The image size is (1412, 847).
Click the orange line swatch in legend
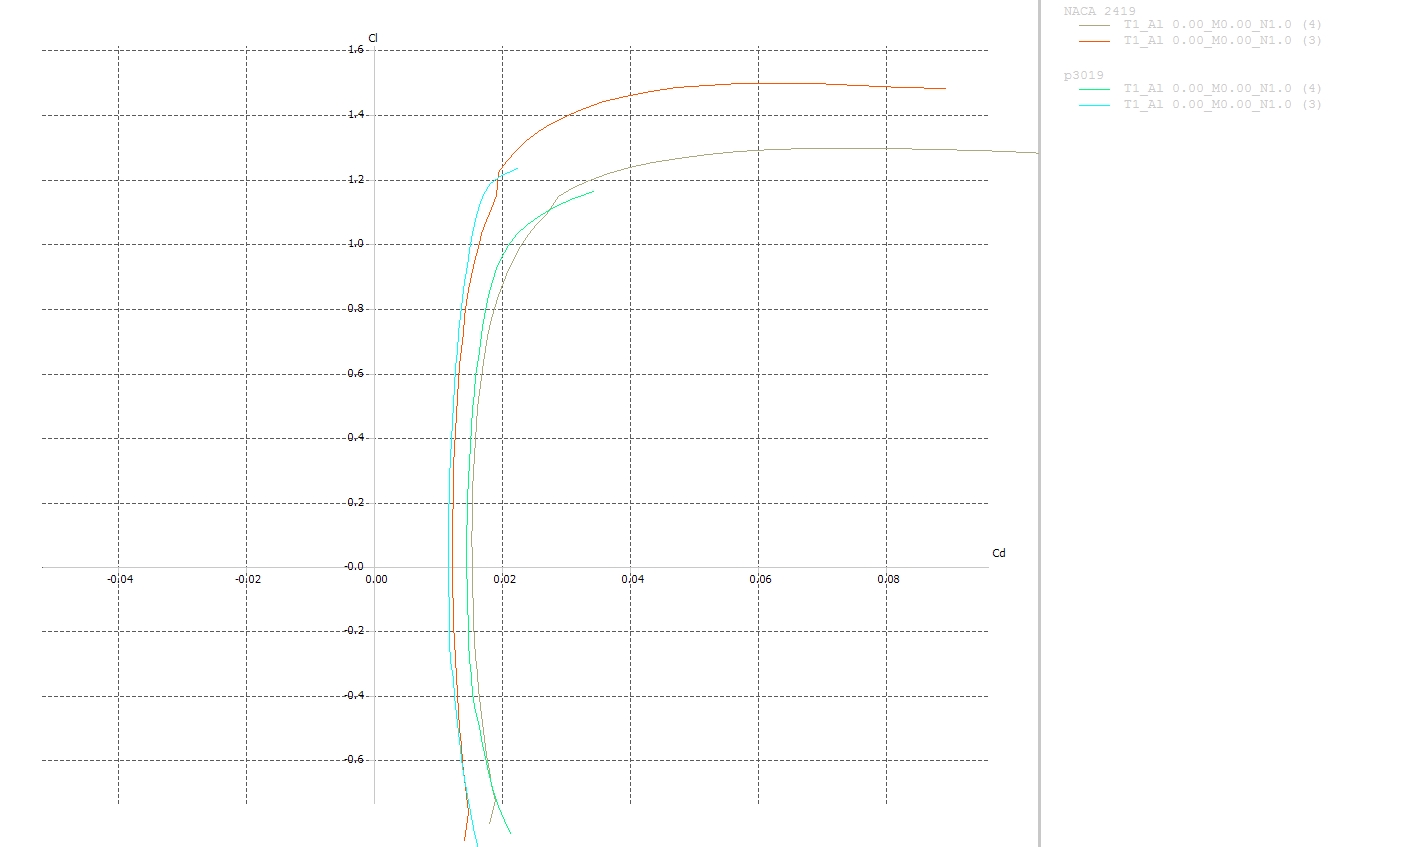click(1094, 40)
